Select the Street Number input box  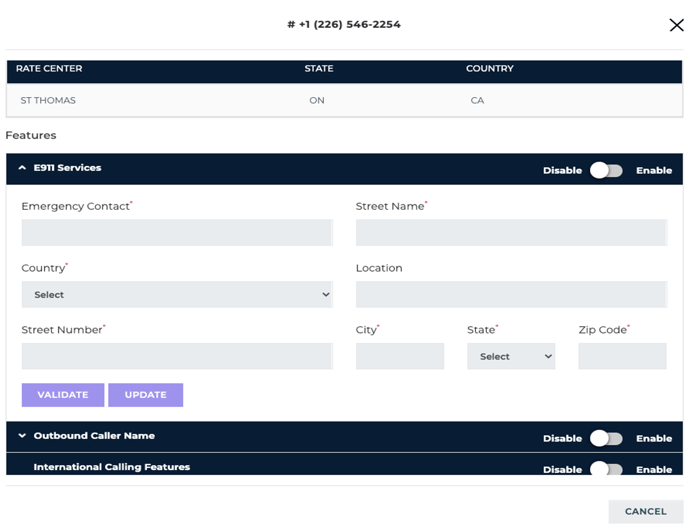point(176,357)
